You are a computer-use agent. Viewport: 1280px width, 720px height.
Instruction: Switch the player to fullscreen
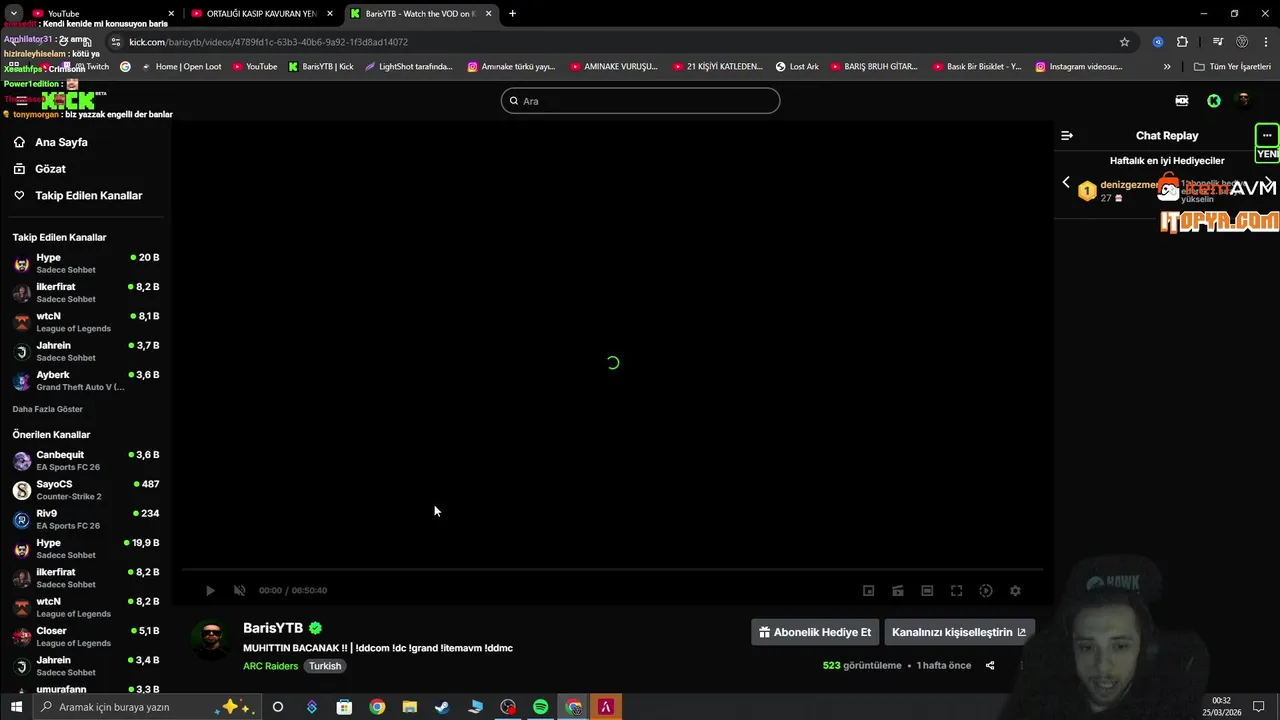click(956, 591)
